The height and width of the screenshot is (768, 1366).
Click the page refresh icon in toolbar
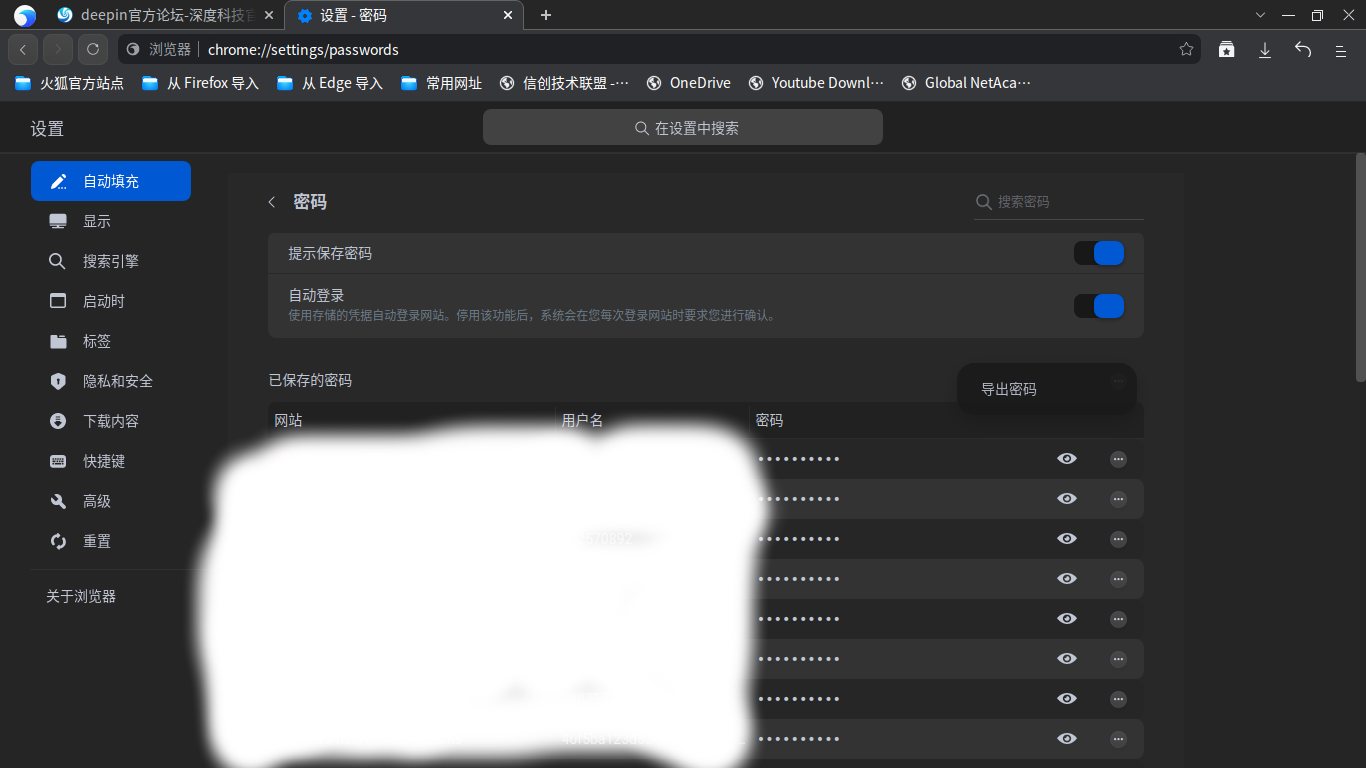click(92, 48)
